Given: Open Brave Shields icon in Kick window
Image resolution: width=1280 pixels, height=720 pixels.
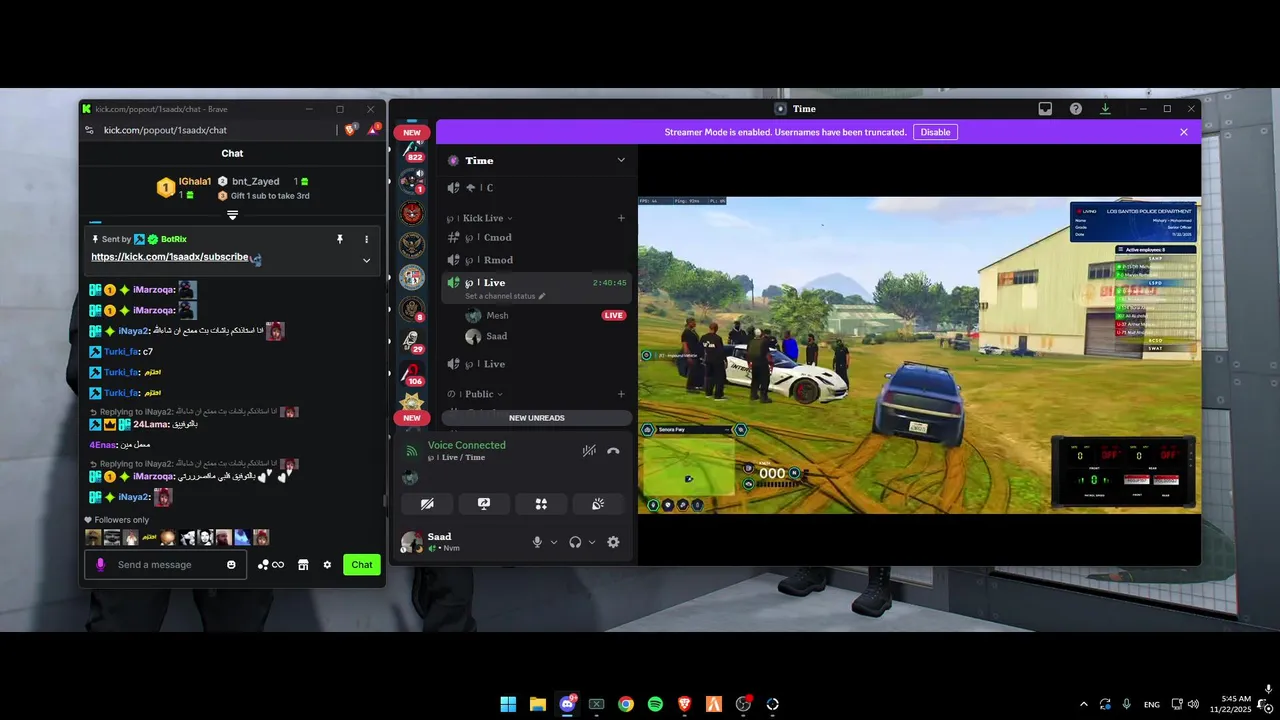Looking at the screenshot, I should tap(351, 130).
